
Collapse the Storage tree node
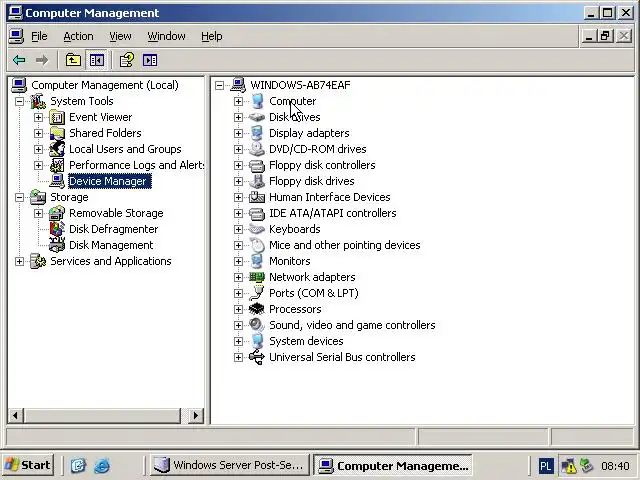(20, 198)
